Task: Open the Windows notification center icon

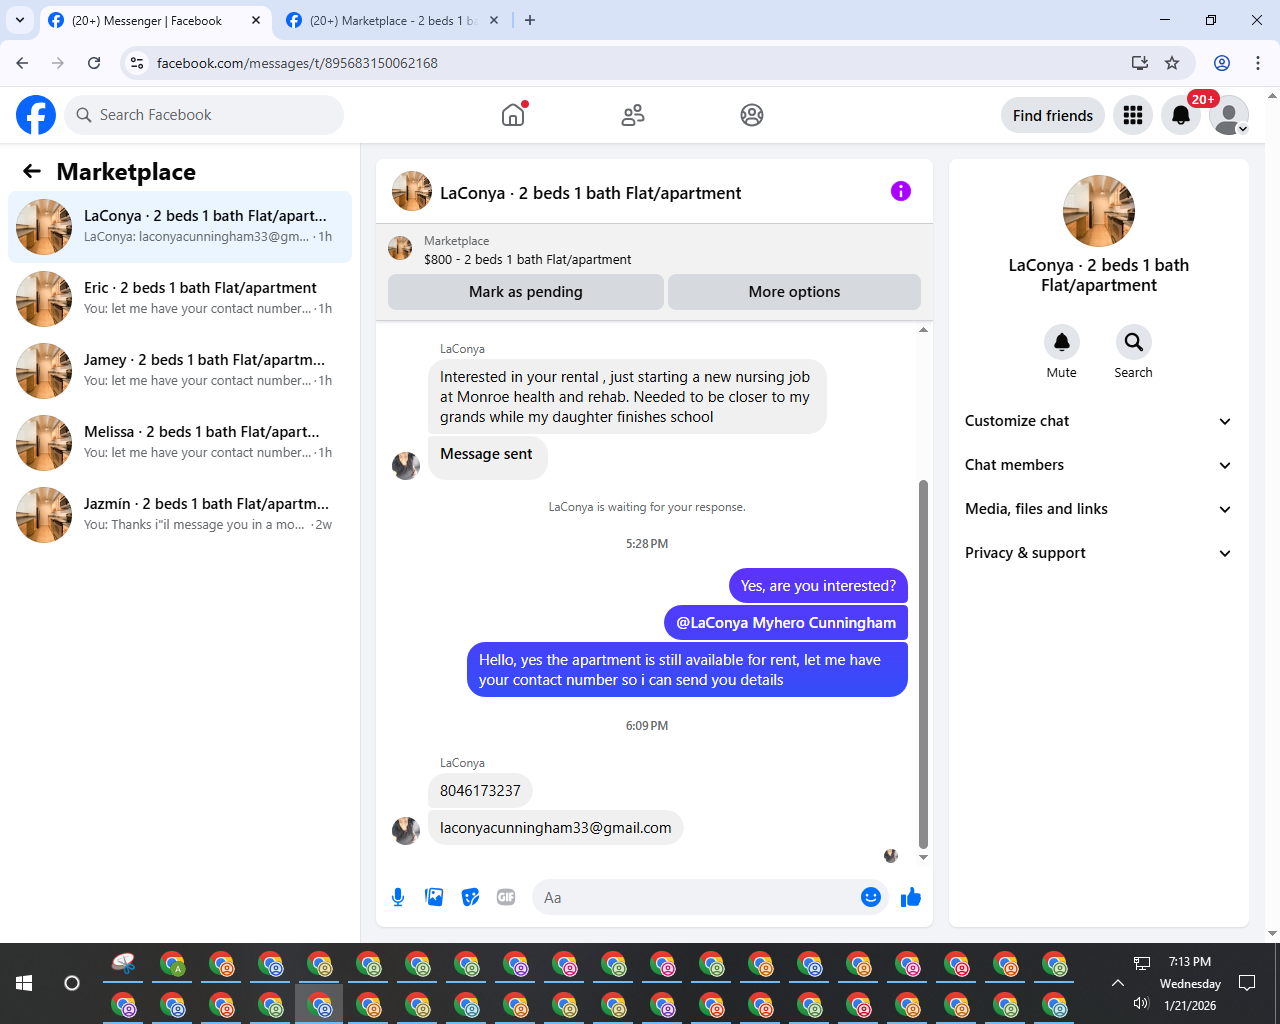Action: (1247, 983)
